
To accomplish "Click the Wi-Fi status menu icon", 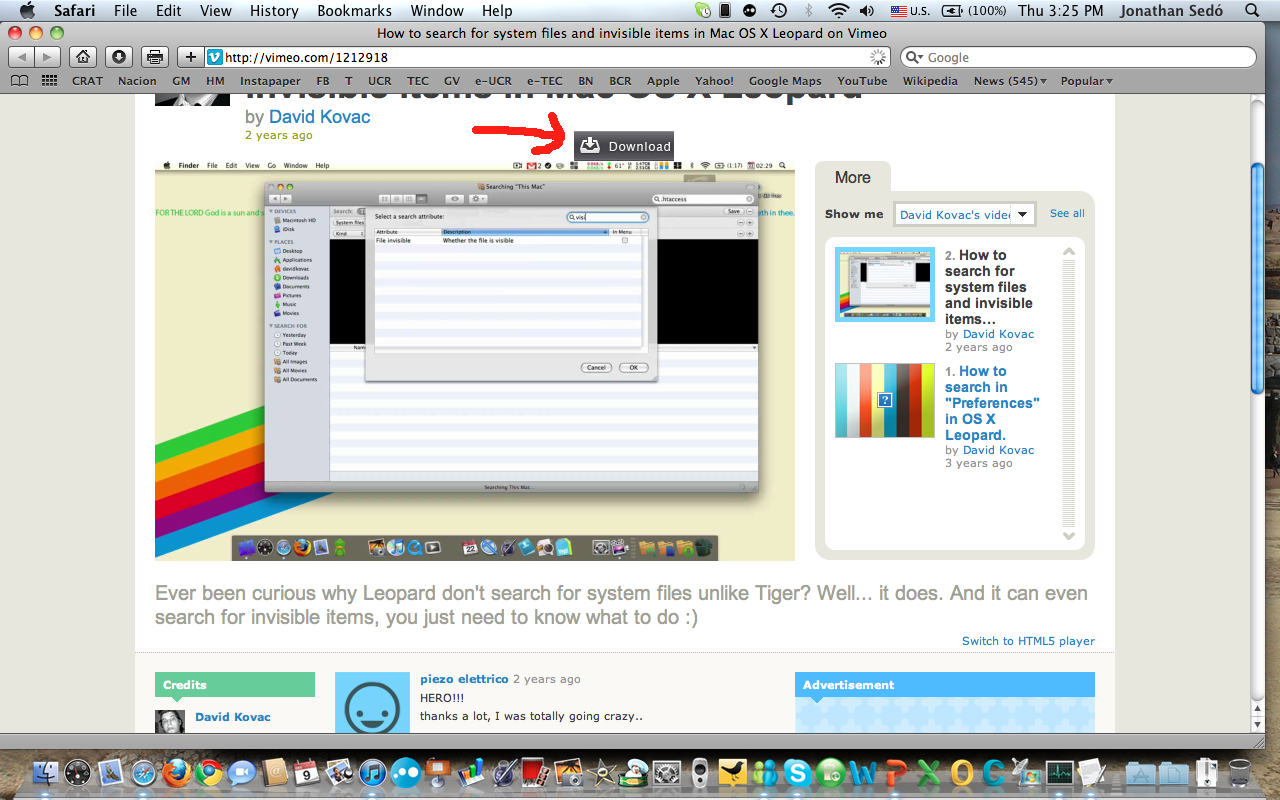I will (838, 11).
